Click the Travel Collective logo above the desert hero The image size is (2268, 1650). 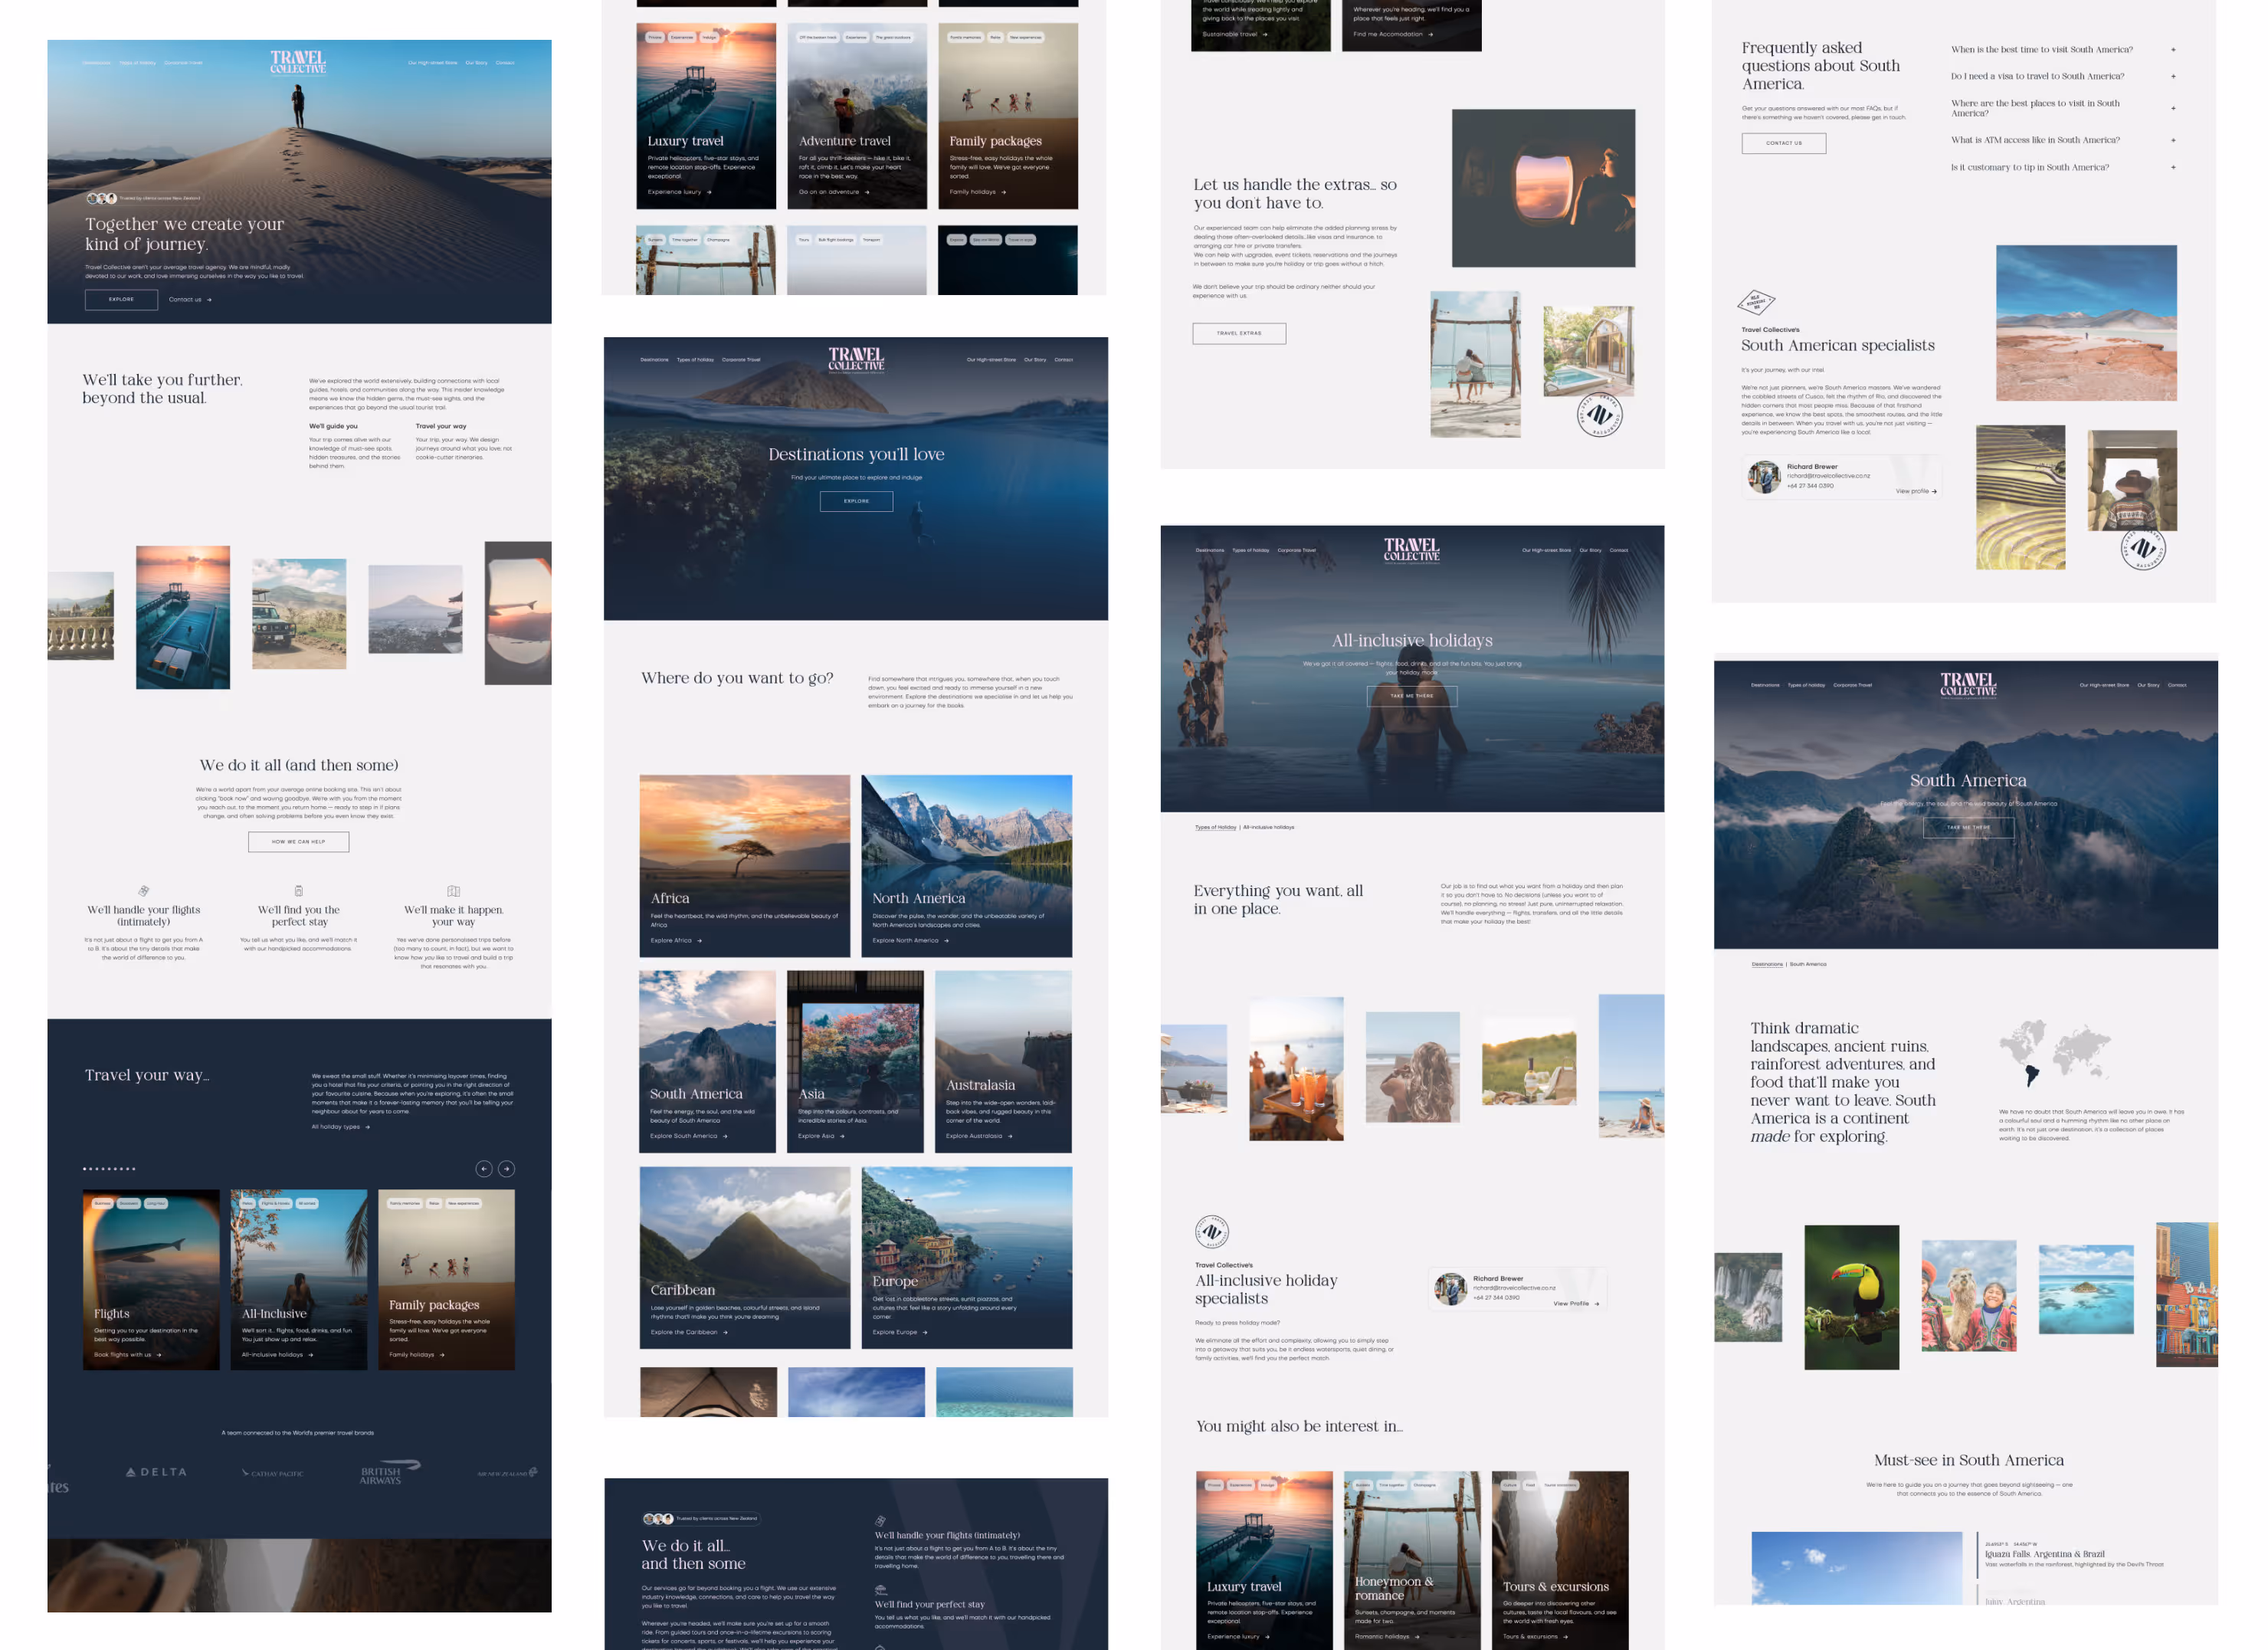(x=298, y=62)
